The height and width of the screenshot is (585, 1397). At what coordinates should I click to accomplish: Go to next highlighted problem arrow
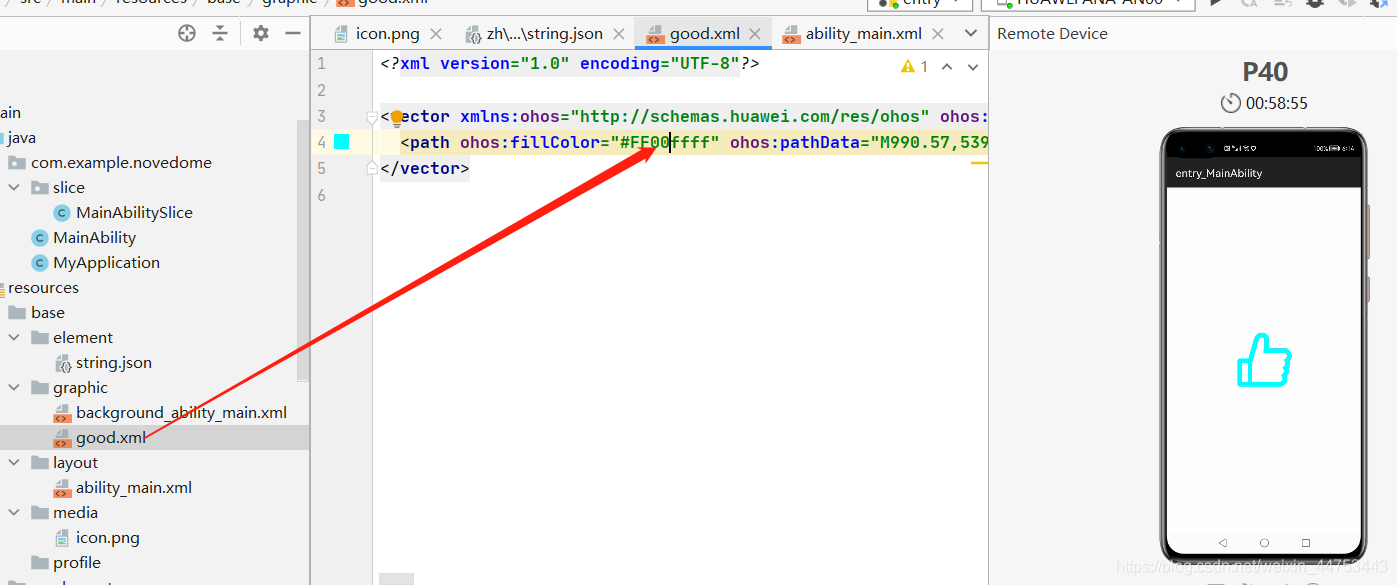click(972, 67)
